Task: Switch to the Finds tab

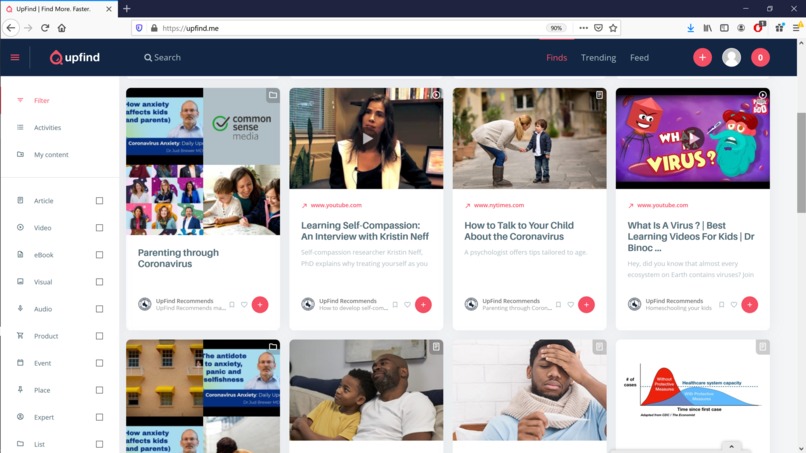Action: coord(557,58)
